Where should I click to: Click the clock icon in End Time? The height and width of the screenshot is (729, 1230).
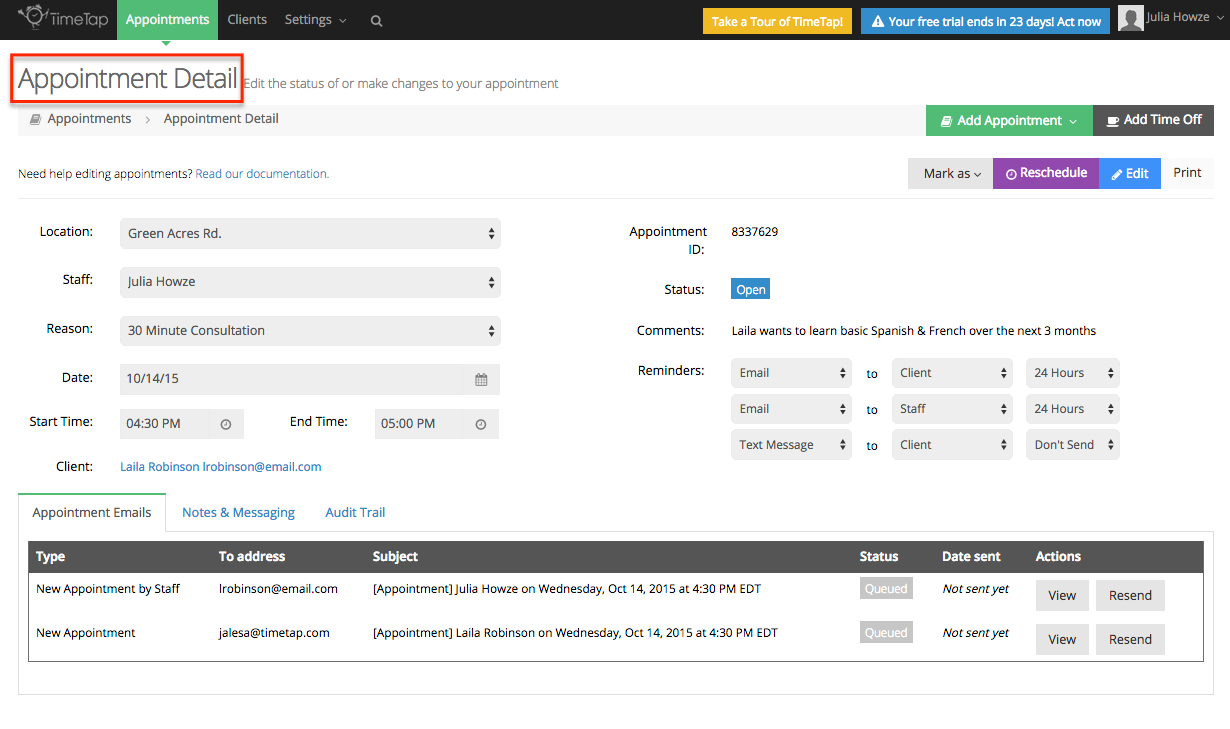click(481, 424)
